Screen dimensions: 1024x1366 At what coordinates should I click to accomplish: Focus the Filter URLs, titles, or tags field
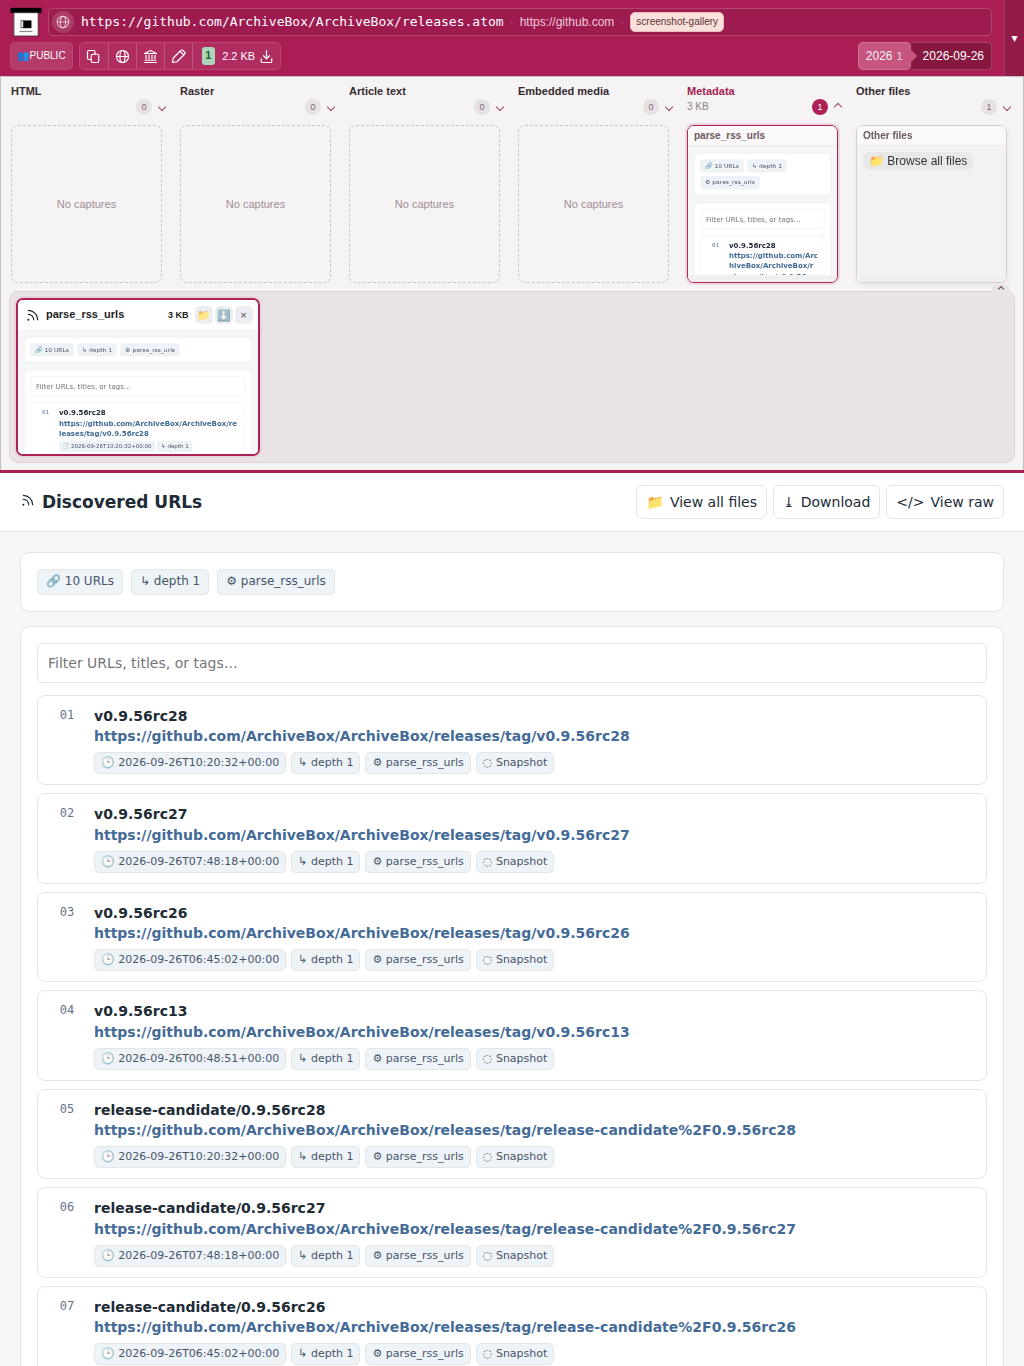click(x=512, y=663)
